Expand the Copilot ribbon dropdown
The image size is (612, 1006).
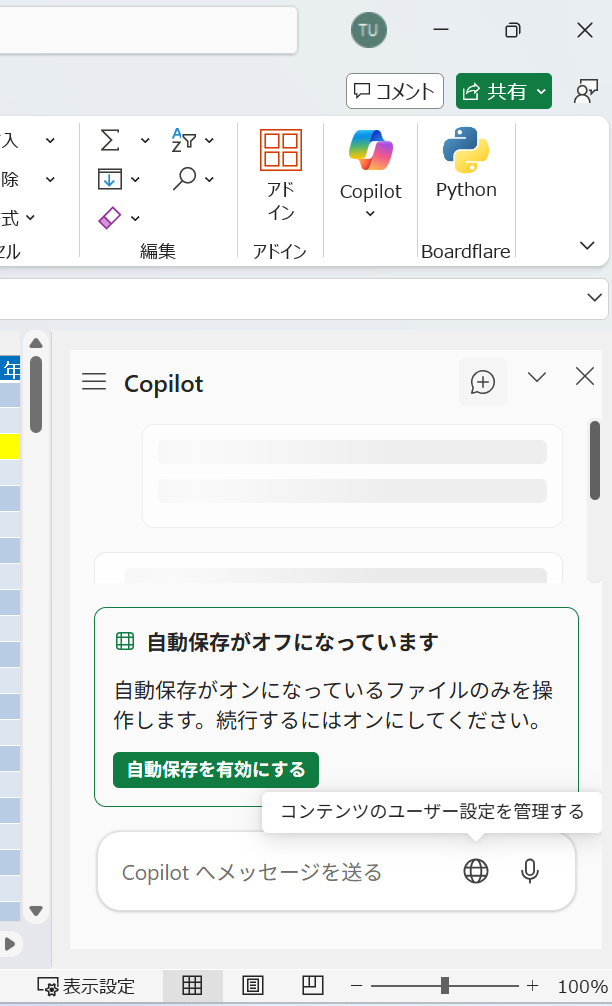(370, 213)
